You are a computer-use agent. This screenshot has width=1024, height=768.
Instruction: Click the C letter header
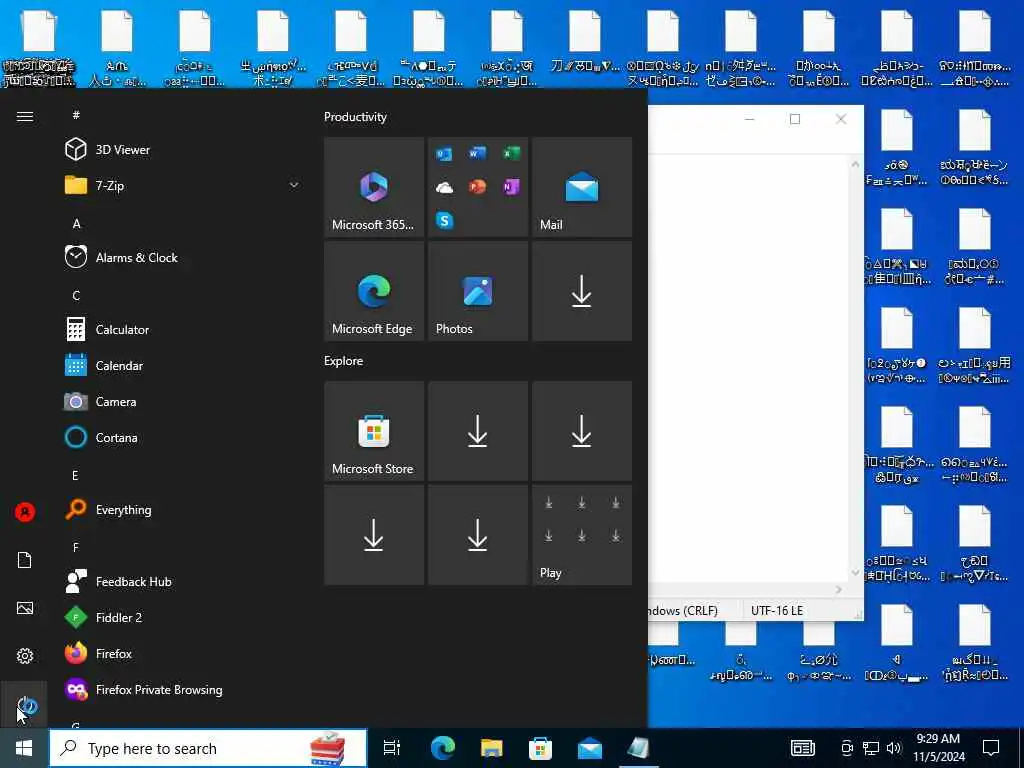pyautogui.click(x=76, y=296)
